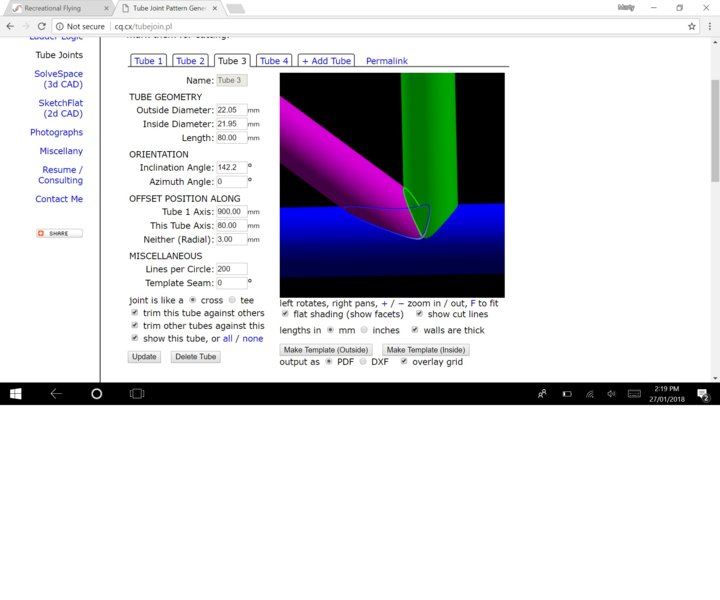The height and width of the screenshot is (600, 720).
Task: Open Chrome three-dot menu
Action: (x=709, y=27)
